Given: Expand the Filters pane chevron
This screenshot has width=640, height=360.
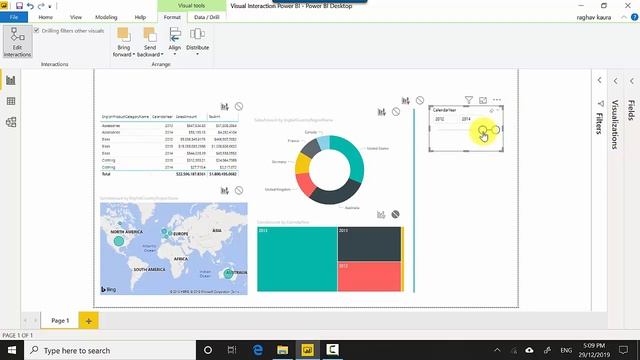Looking at the screenshot, I should coord(599,80).
